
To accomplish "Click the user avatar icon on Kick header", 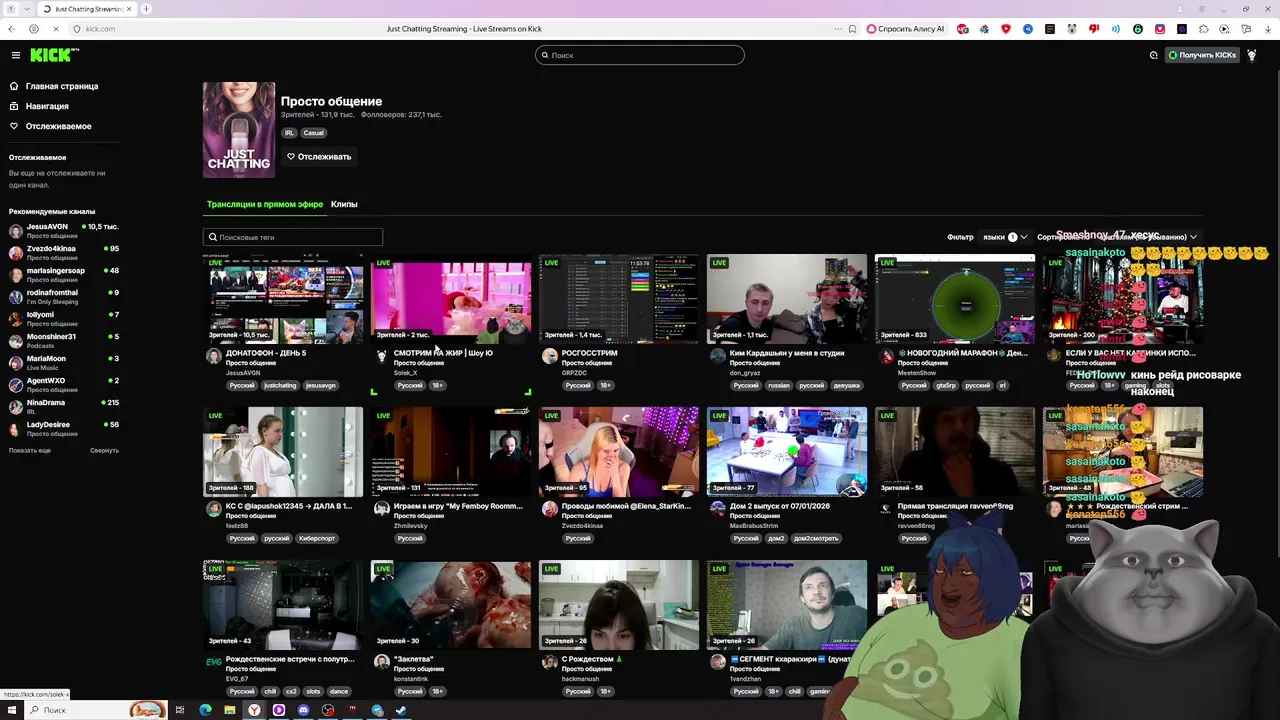I will tap(1251, 55).
